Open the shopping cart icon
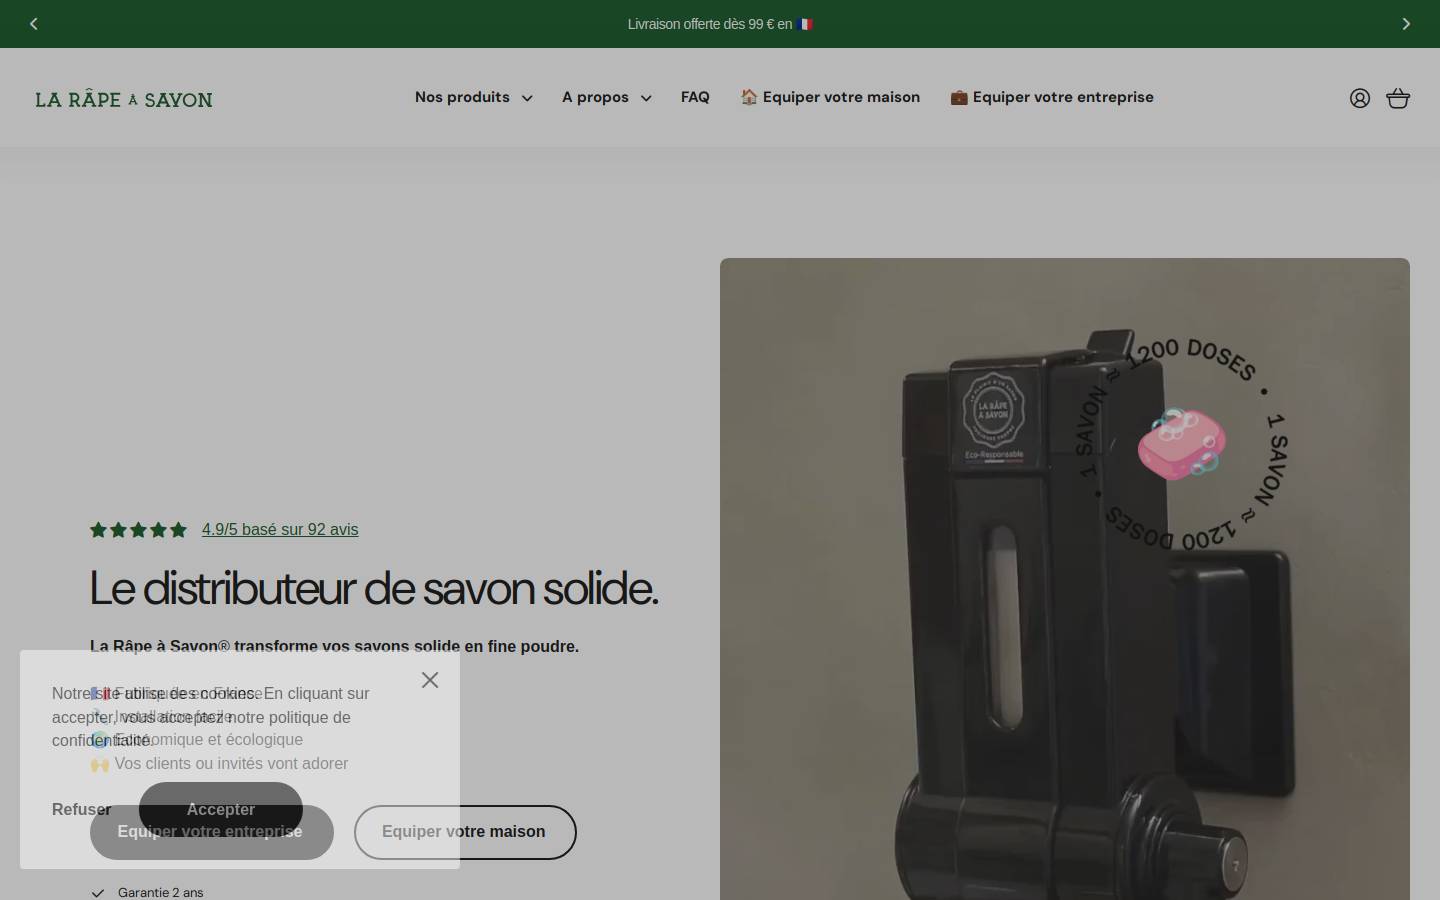 [1398, 98]
